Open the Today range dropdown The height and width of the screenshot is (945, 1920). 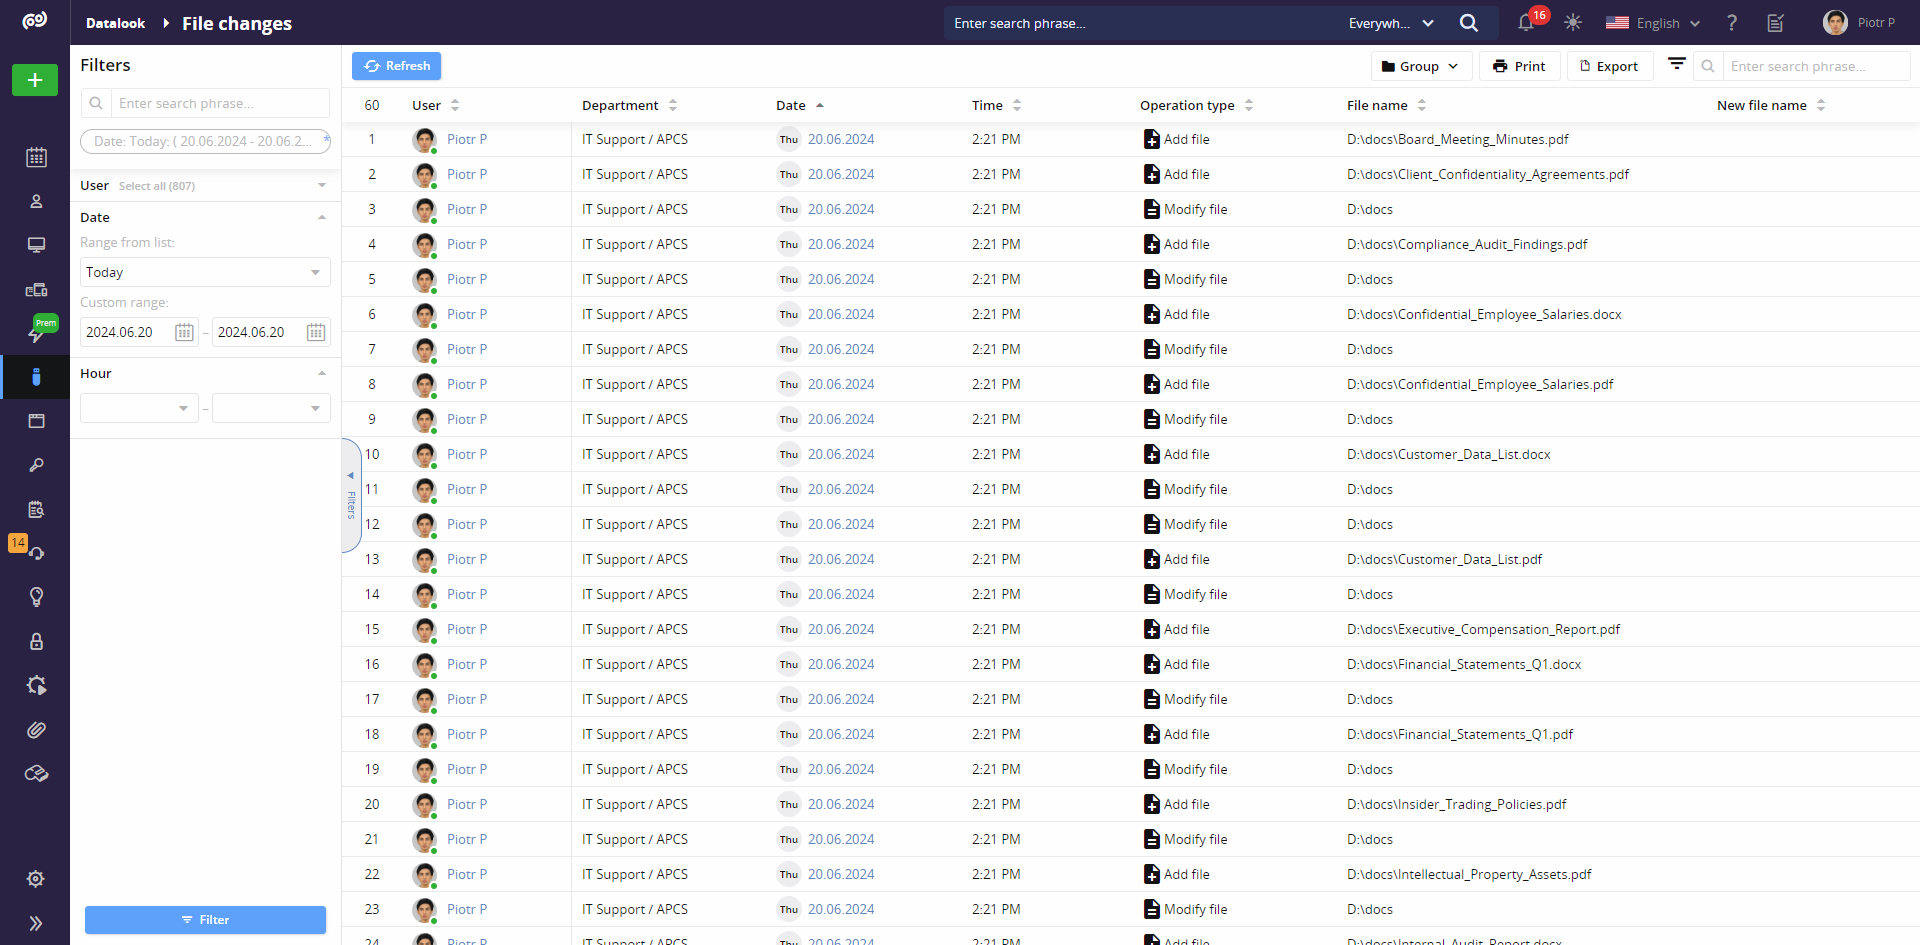tap(204, 272)
